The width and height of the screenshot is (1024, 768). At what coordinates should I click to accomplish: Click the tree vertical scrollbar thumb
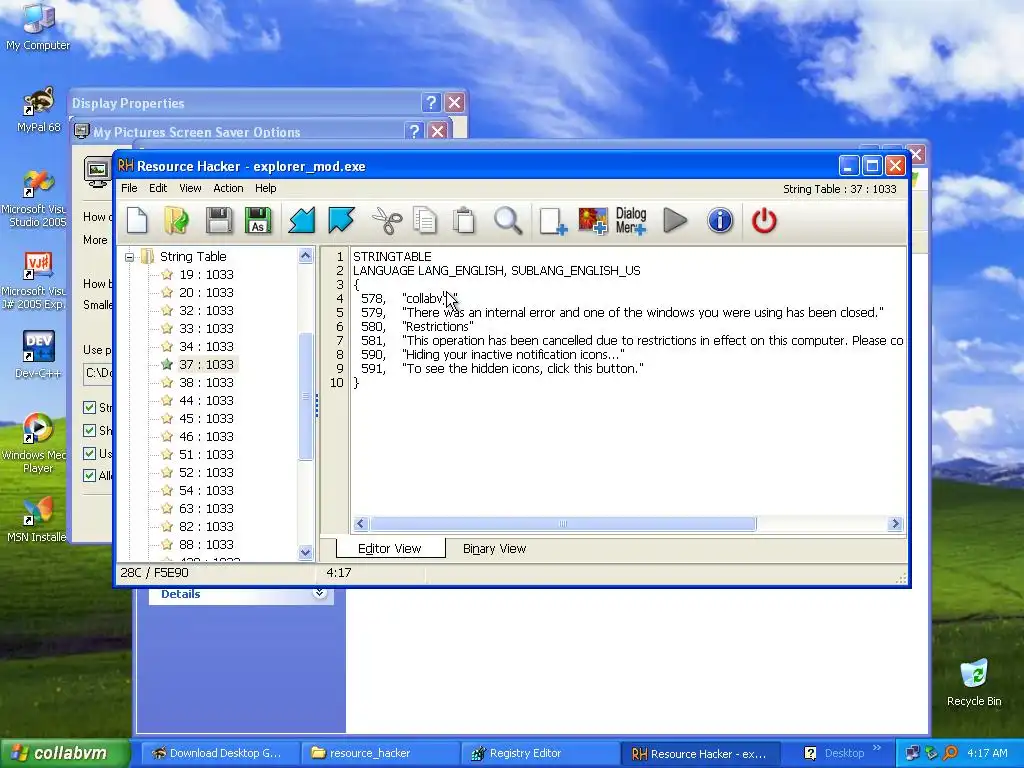click(306, 396)
